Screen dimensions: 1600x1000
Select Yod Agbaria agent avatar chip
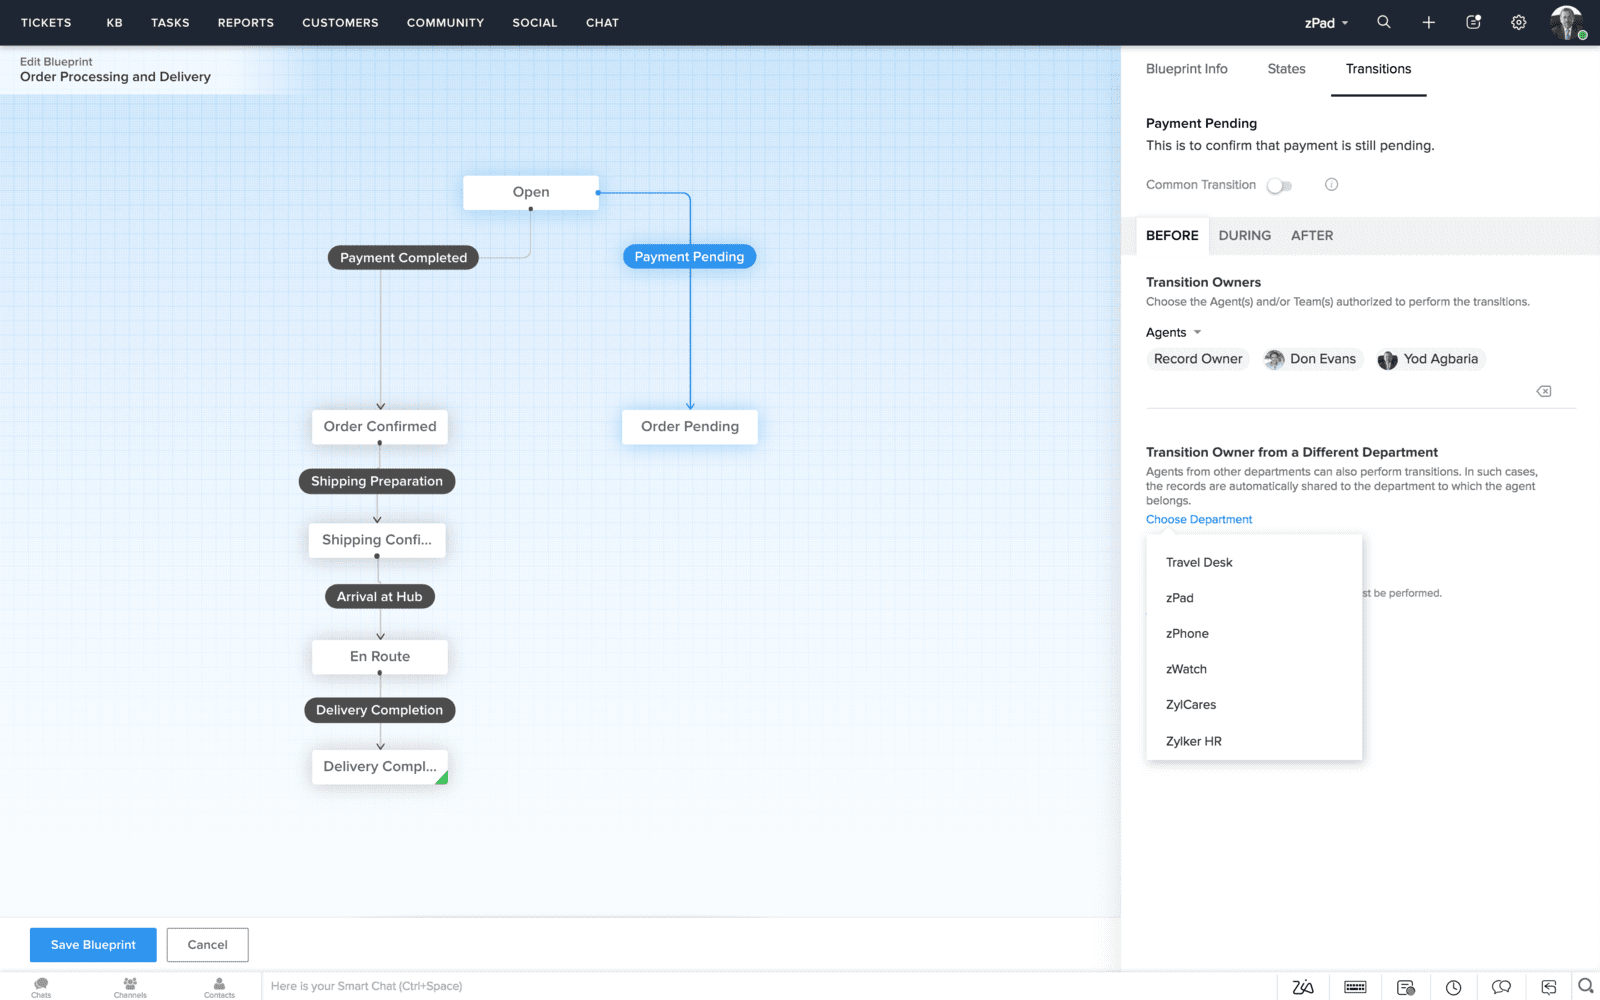[x=1429, y=359]
